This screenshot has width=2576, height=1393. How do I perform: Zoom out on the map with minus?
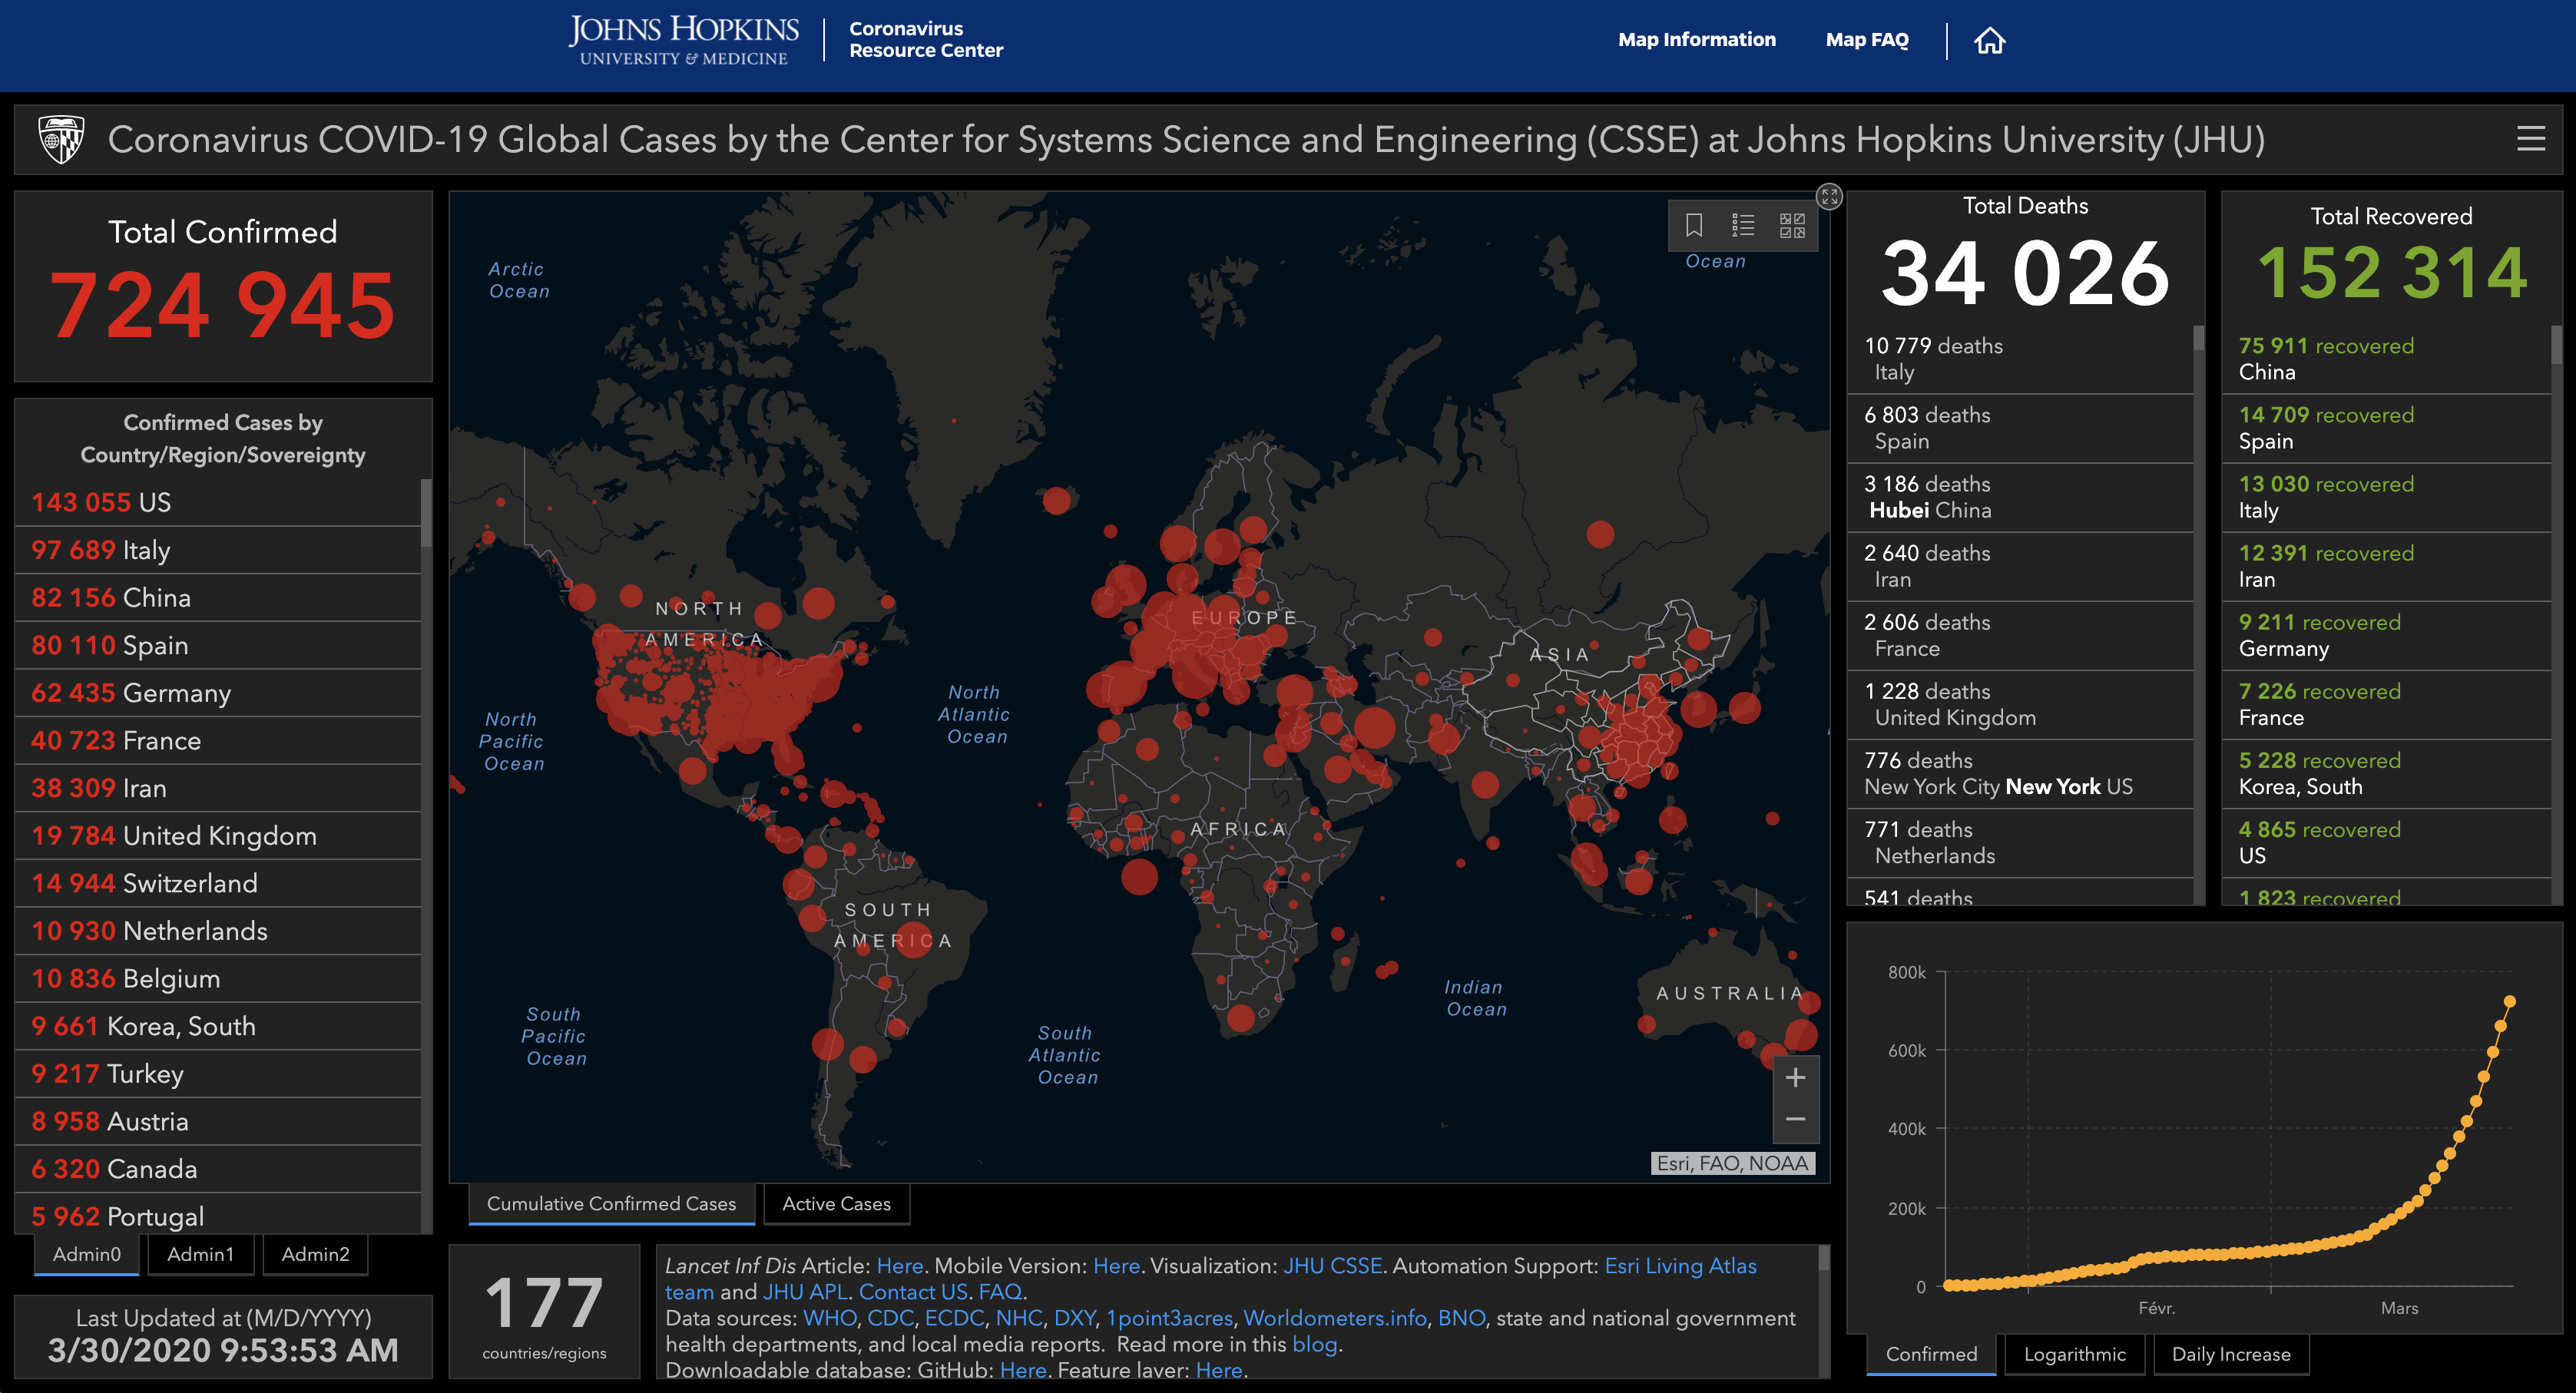(1795, 1119)
